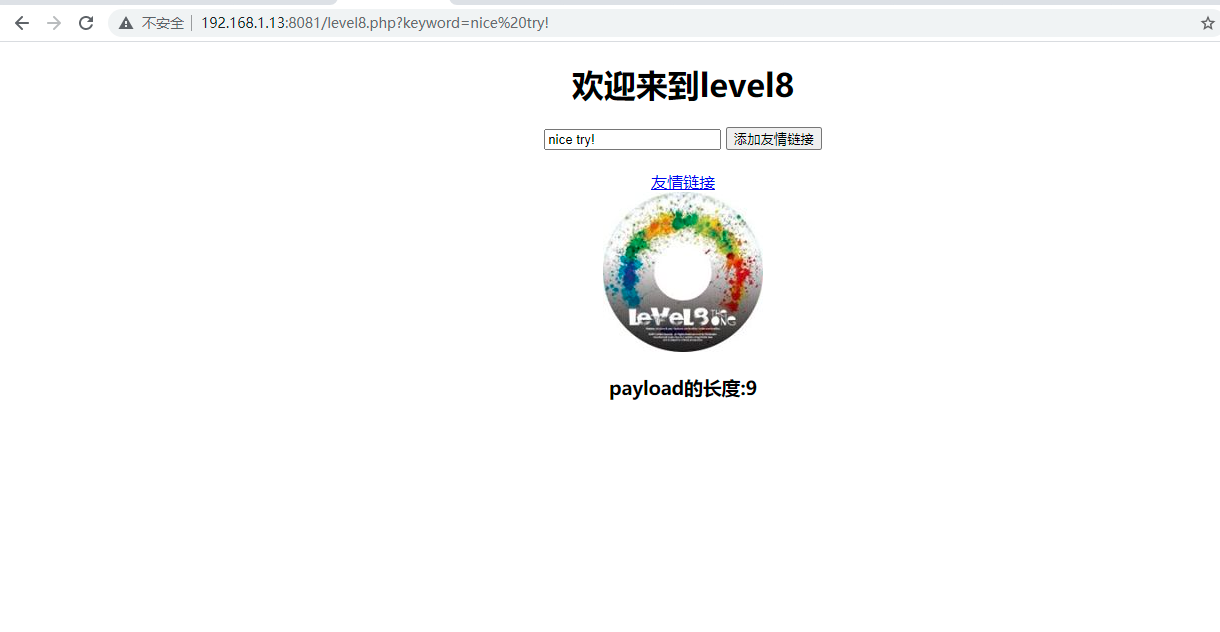Click the browser forward arrow
This screenshot has height=632, width=1220.
pos(54,23)
